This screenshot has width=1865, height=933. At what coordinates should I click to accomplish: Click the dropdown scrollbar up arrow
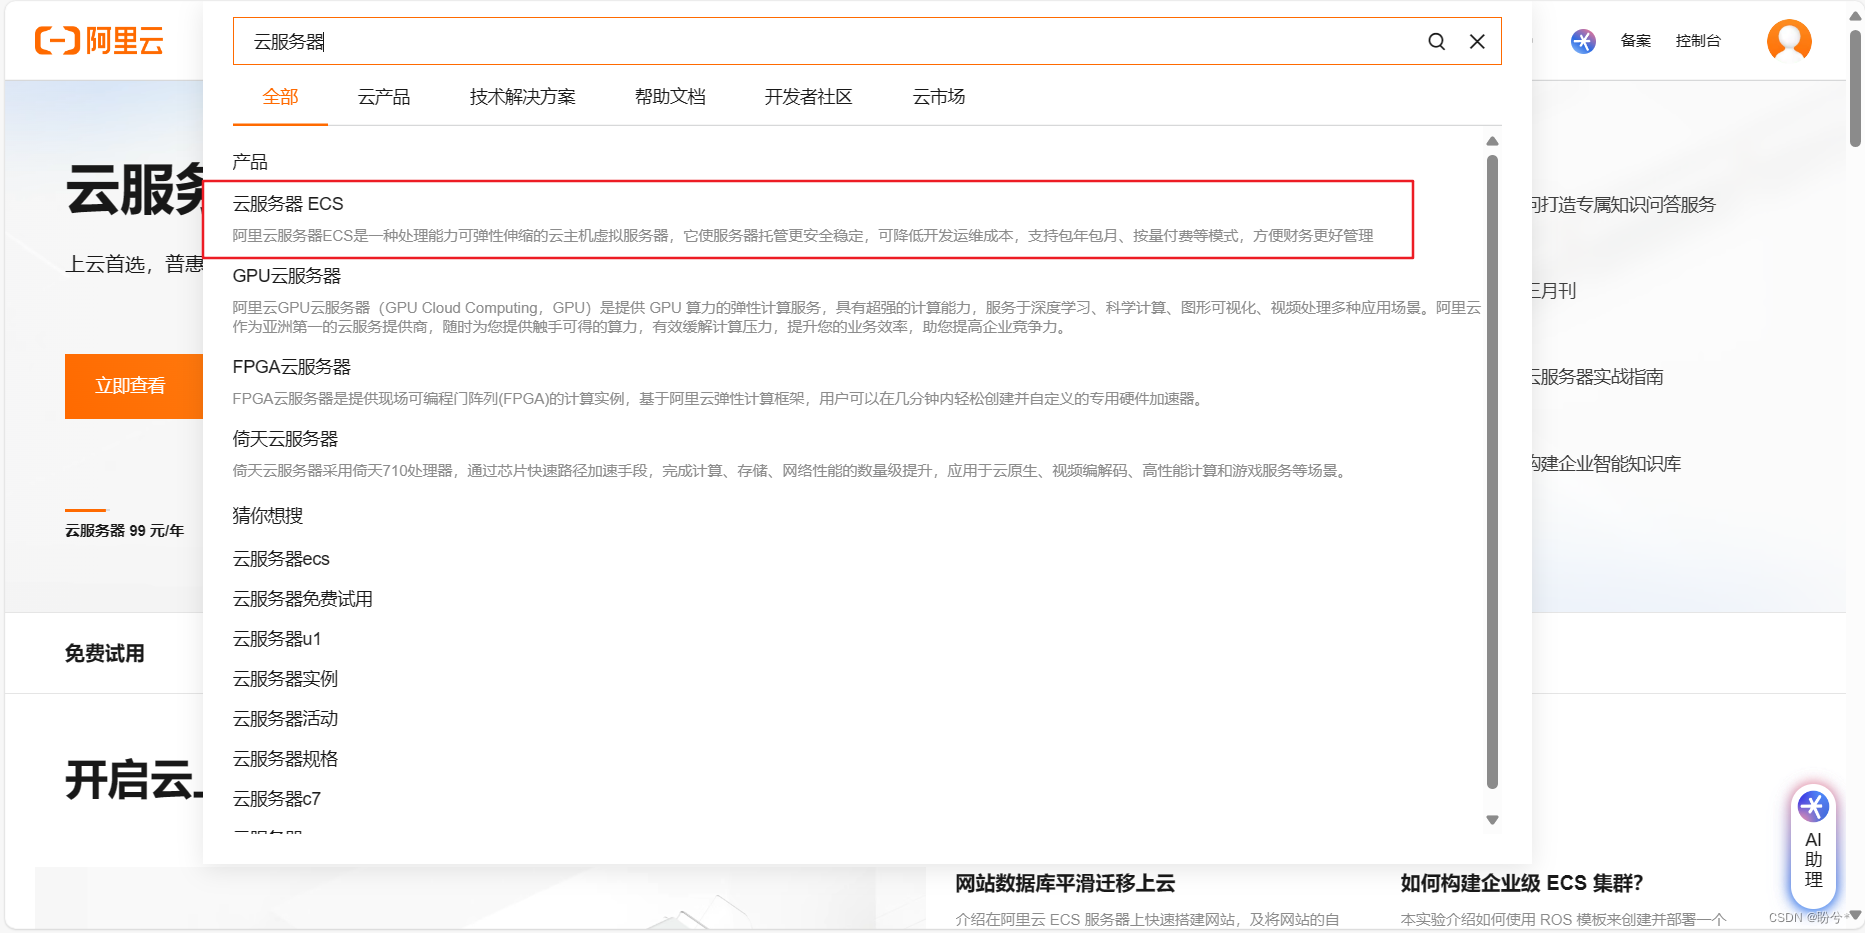pos(1492,141)
